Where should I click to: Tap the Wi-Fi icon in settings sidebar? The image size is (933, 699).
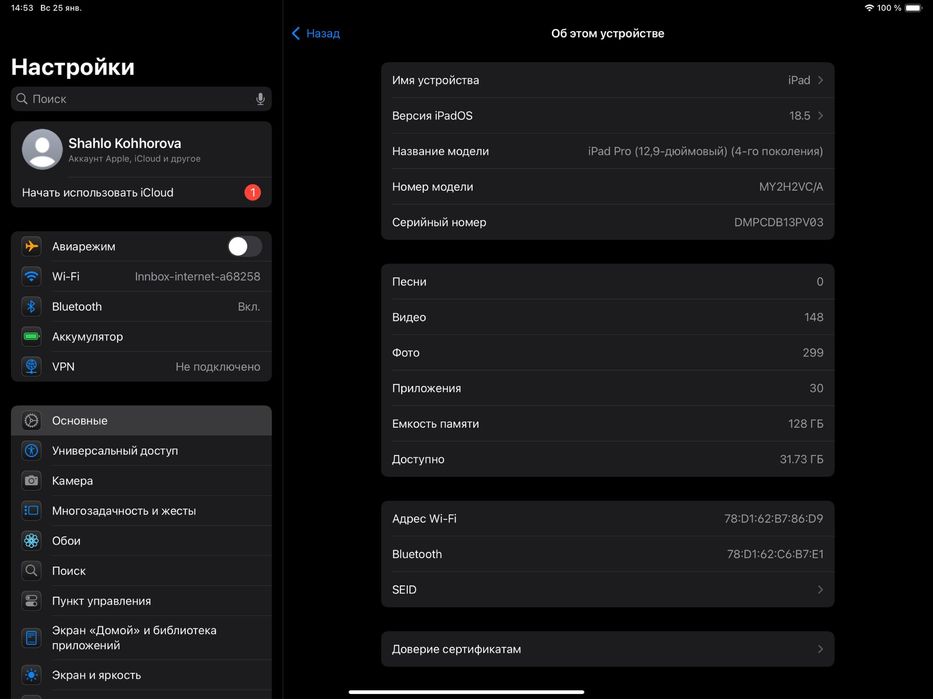pos(32,276)
